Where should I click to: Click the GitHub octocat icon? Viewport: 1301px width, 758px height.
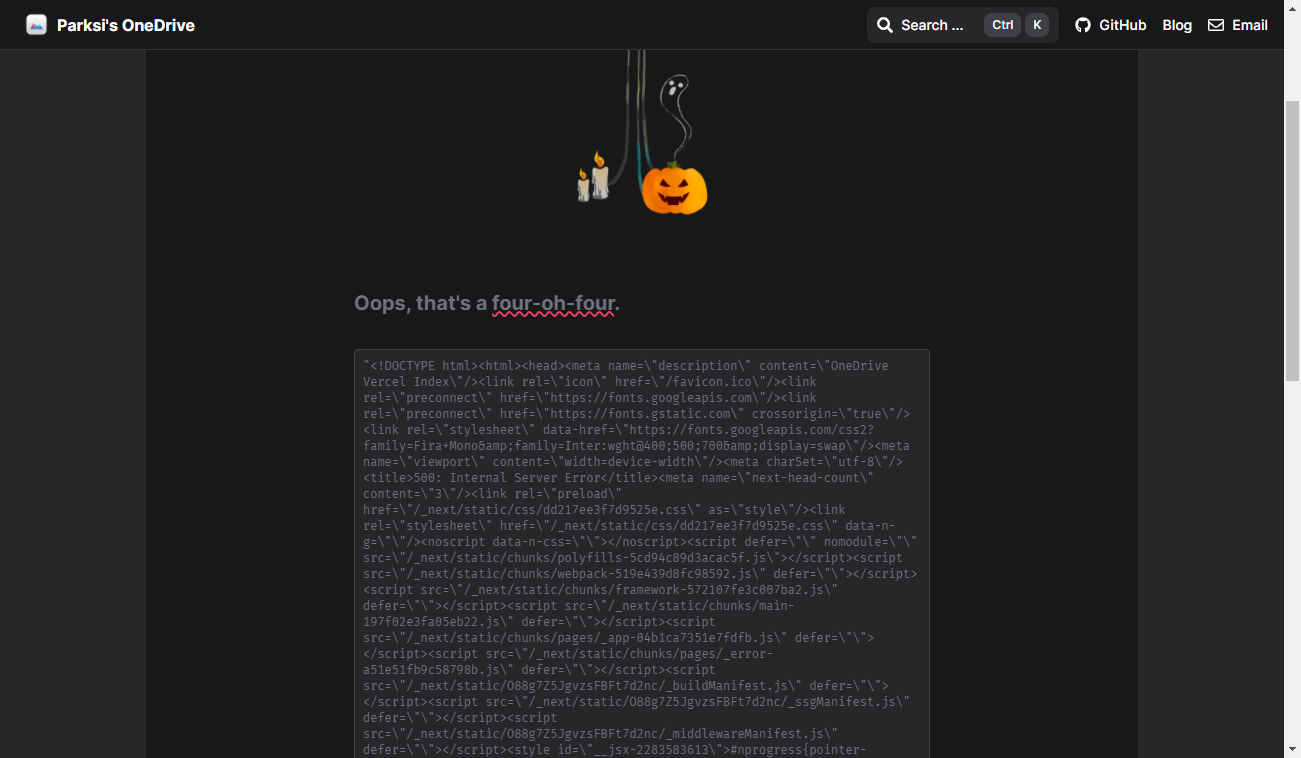(1083, 25)
